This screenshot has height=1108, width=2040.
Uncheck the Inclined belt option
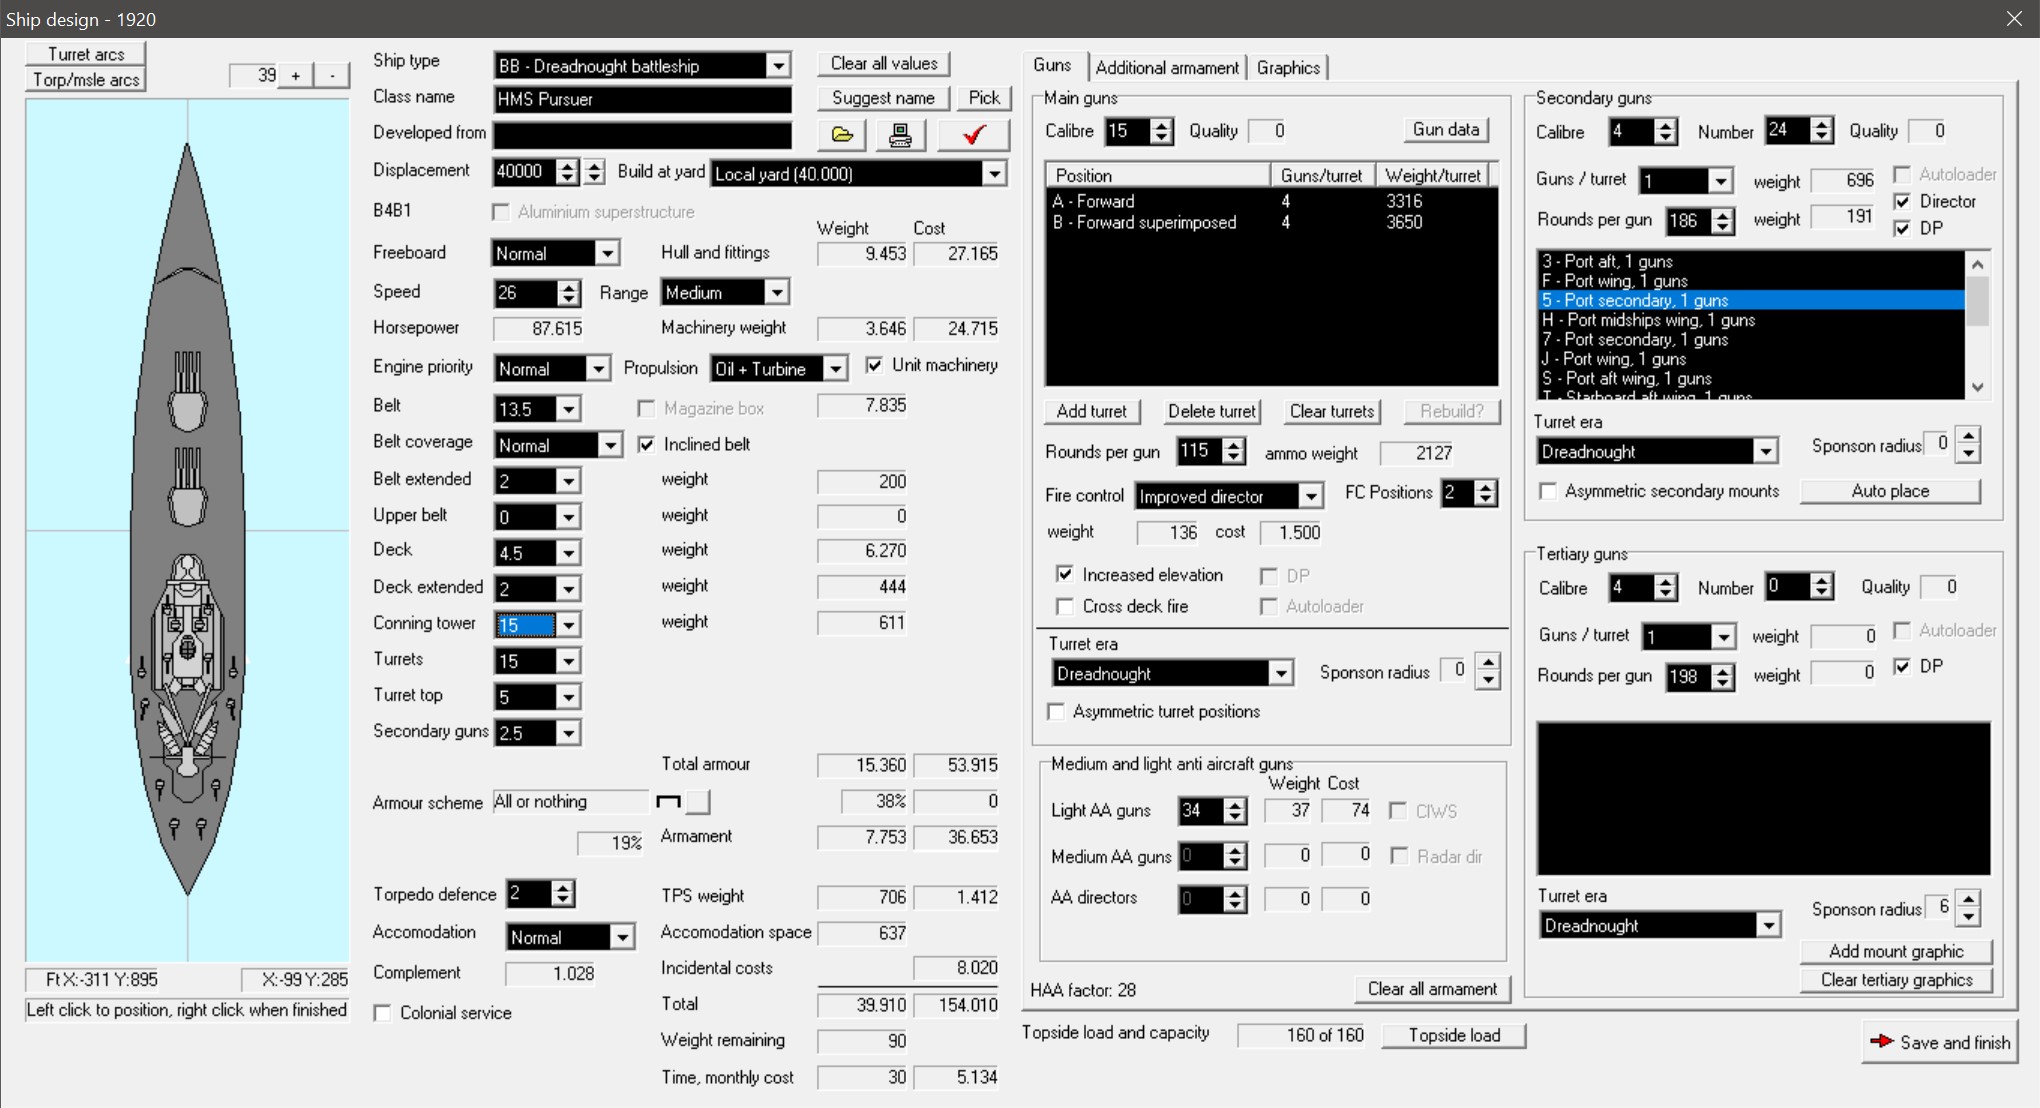point(646,444)
